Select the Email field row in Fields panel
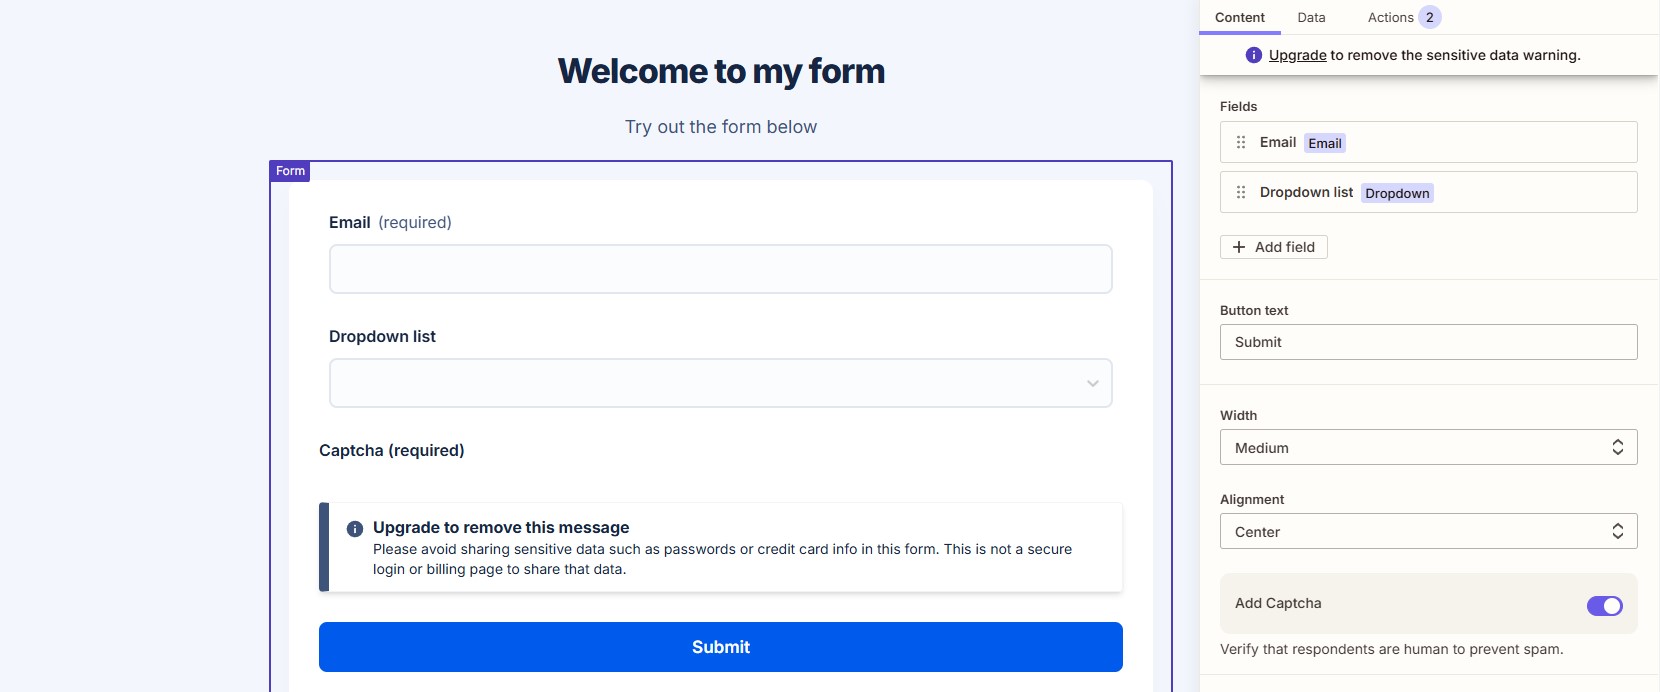Screen dimensions: 1660x692 point(1428,142)
